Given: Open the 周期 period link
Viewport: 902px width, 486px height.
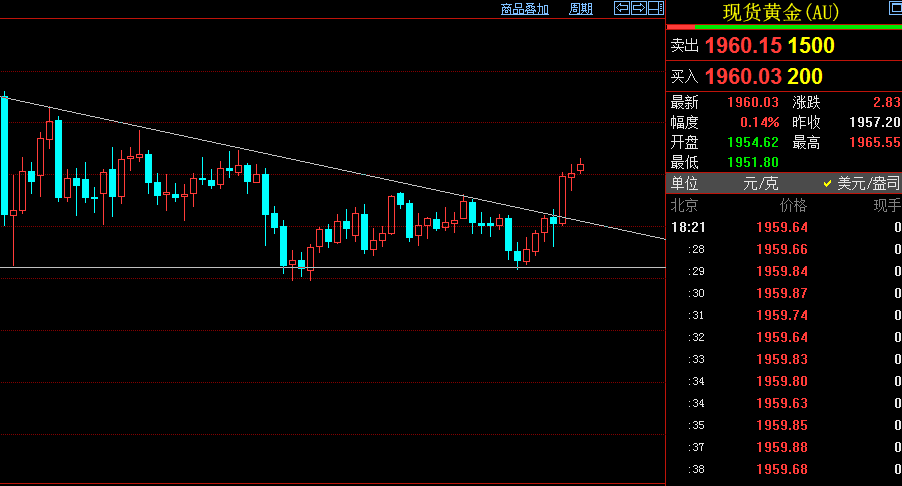Looking at the screenshot, I should 580,9.
